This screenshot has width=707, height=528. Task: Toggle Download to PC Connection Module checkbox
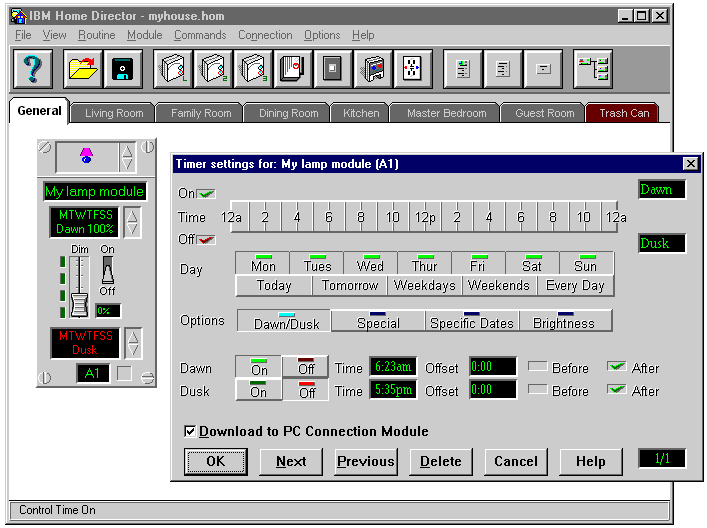click(190, 432)
